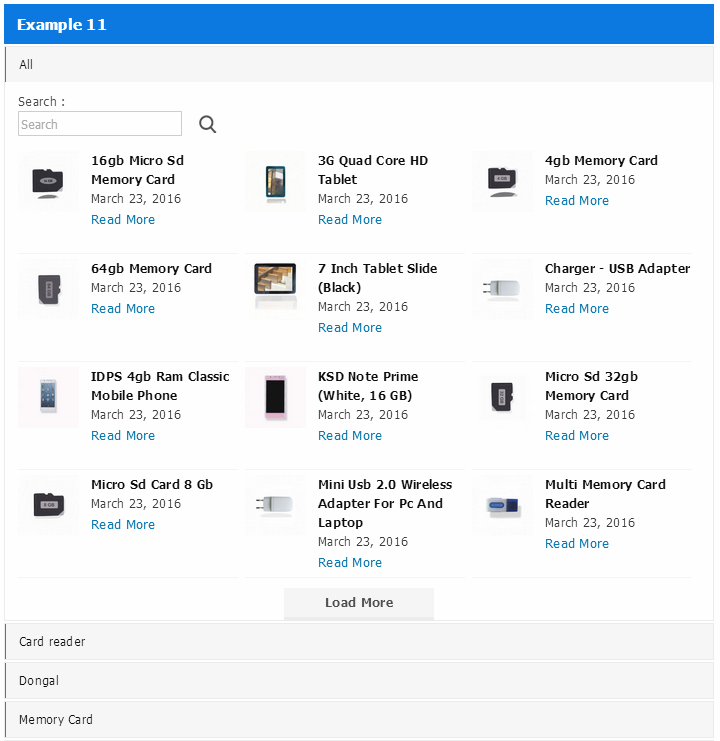Screen dimensions: 720x741
Task: Open the KSD Note Prime phone image
Action: [x=275, y=397]
